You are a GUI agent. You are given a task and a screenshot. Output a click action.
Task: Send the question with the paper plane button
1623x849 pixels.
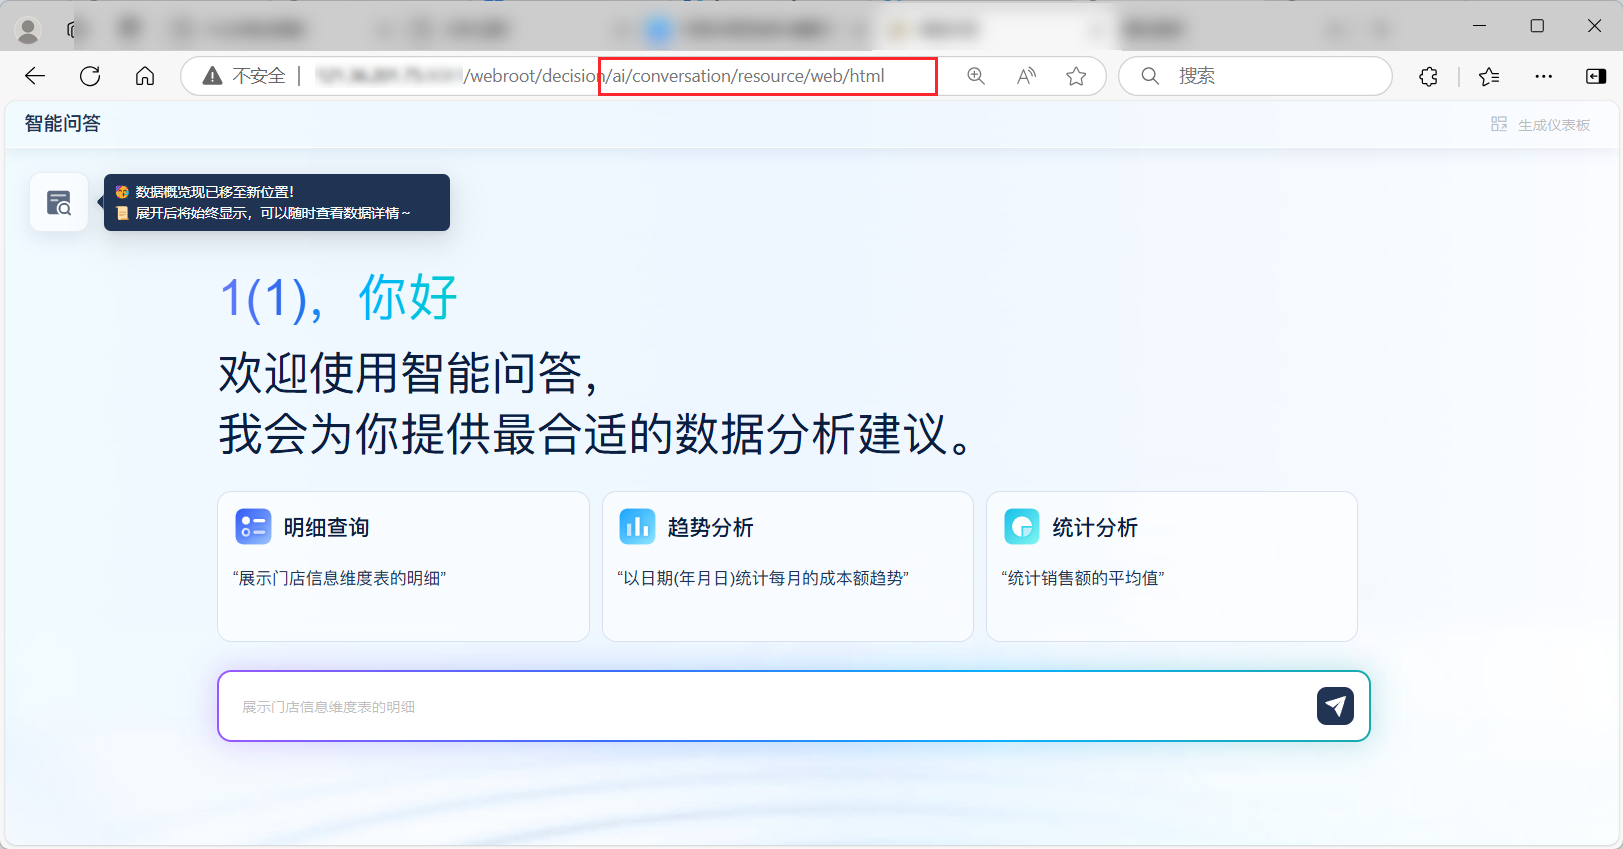[1335, 706]
